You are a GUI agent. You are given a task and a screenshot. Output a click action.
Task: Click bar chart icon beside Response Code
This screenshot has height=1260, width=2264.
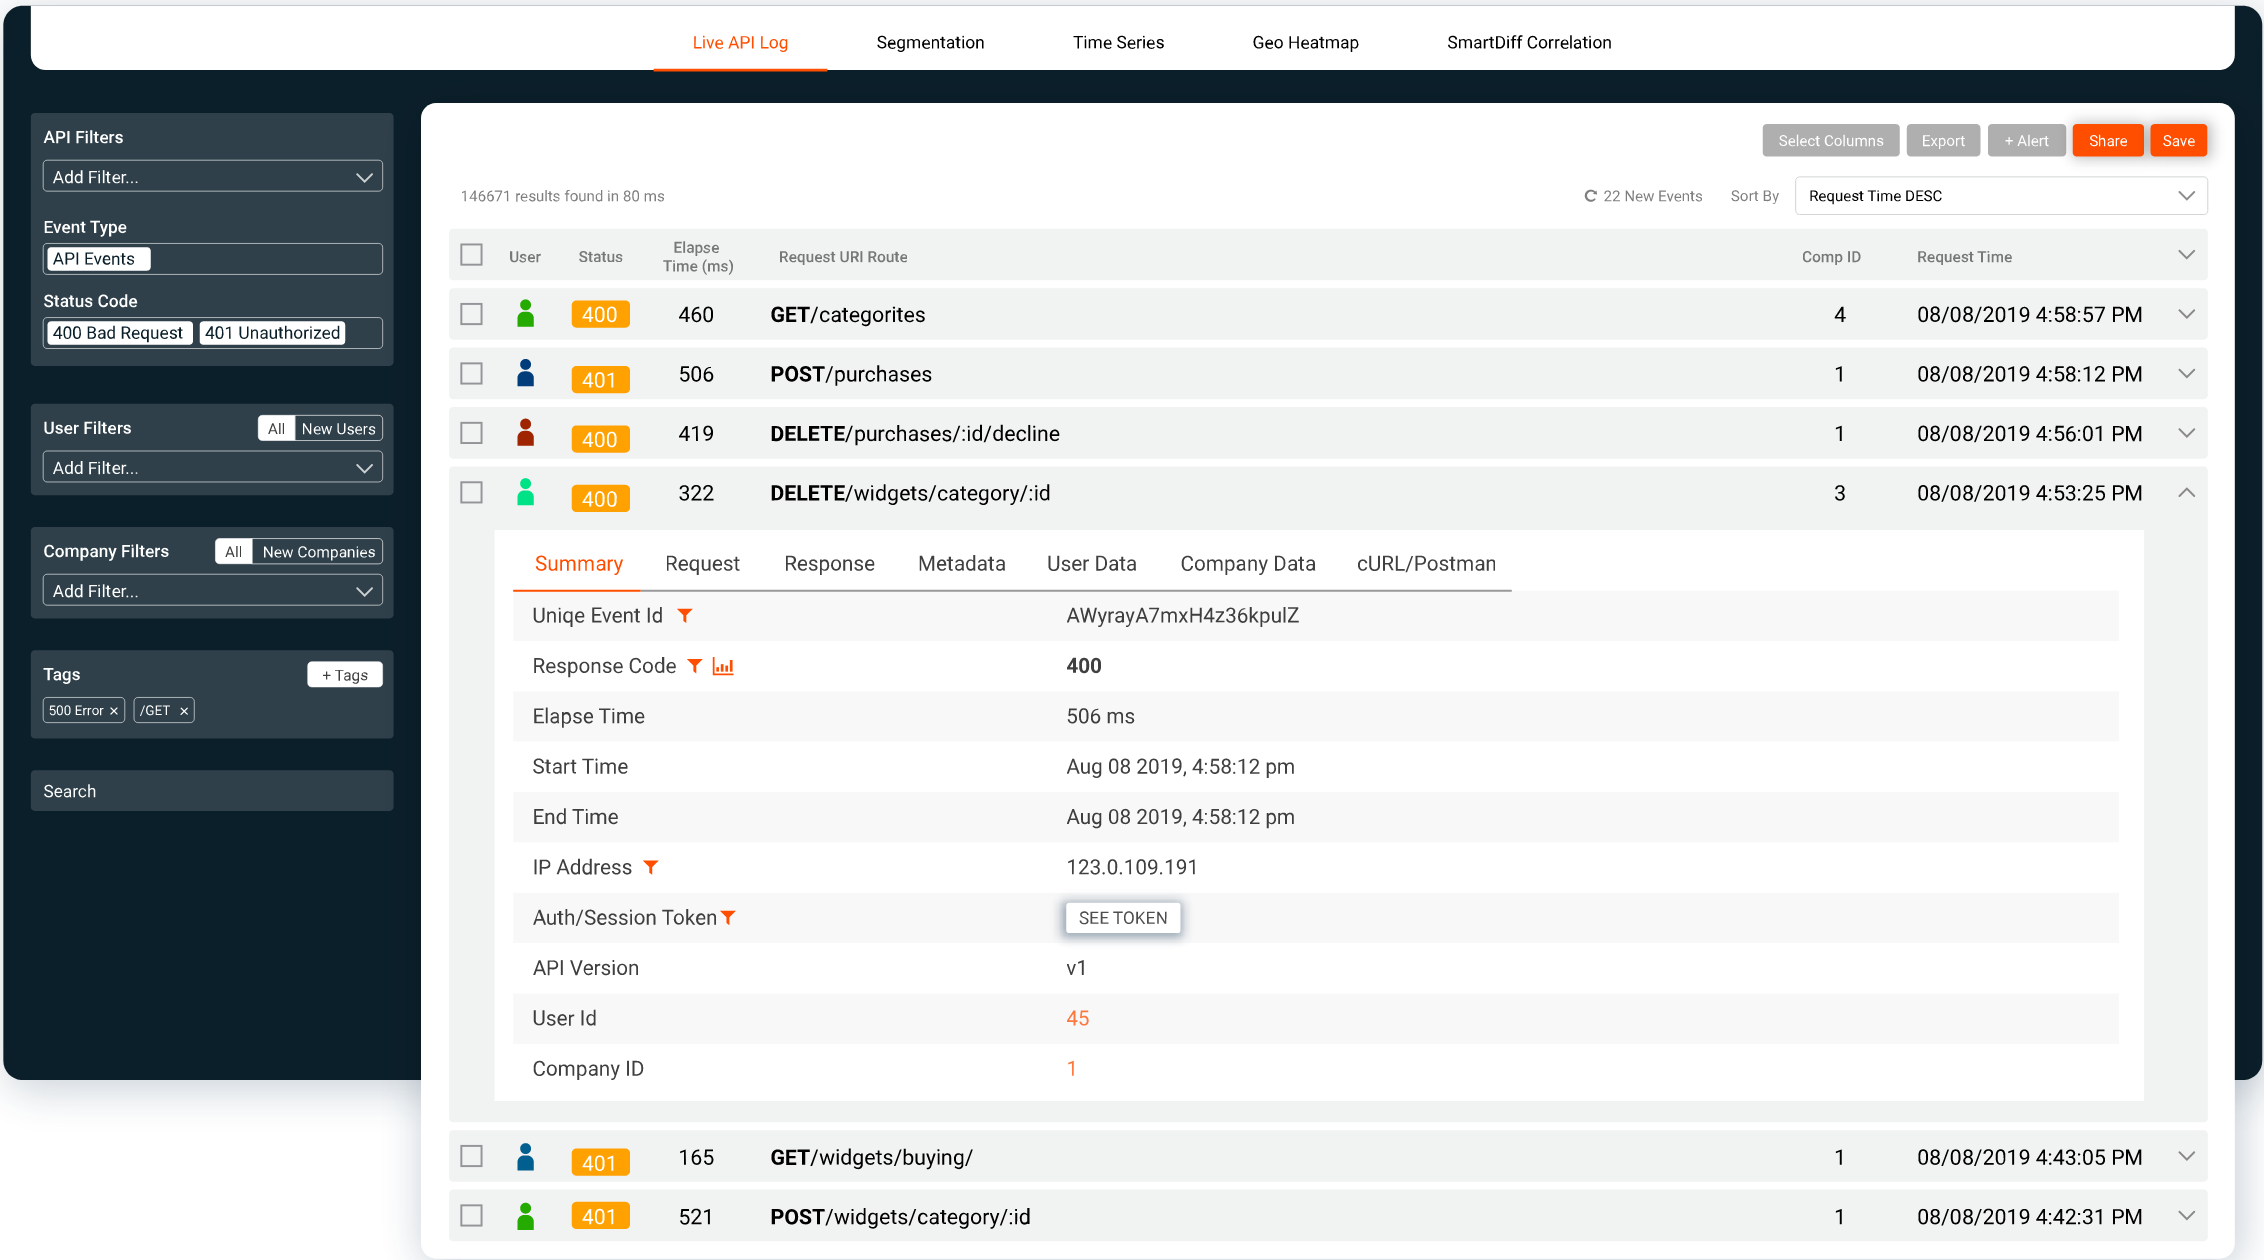click(723, 666)
